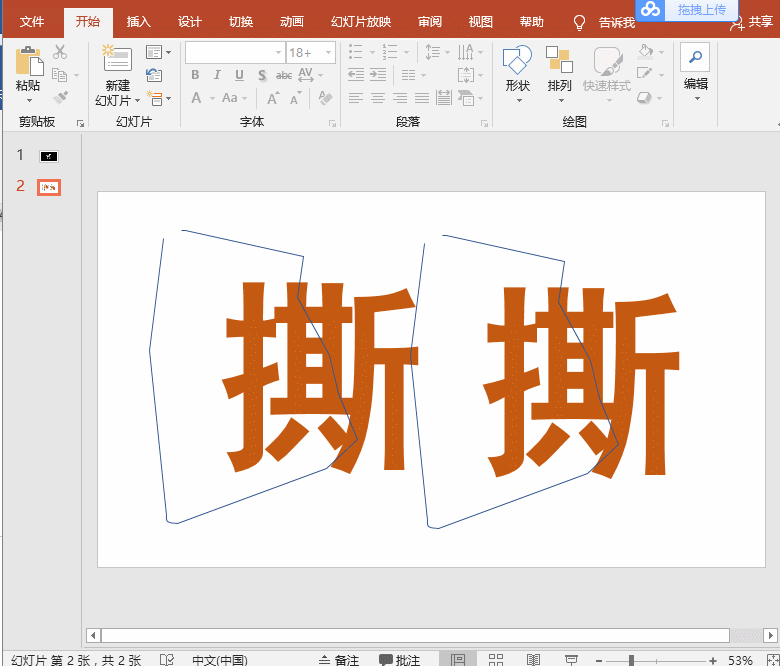The image size is (780, 666).
Task: Open the font name combo box
Action: click(x=235, y=52)
